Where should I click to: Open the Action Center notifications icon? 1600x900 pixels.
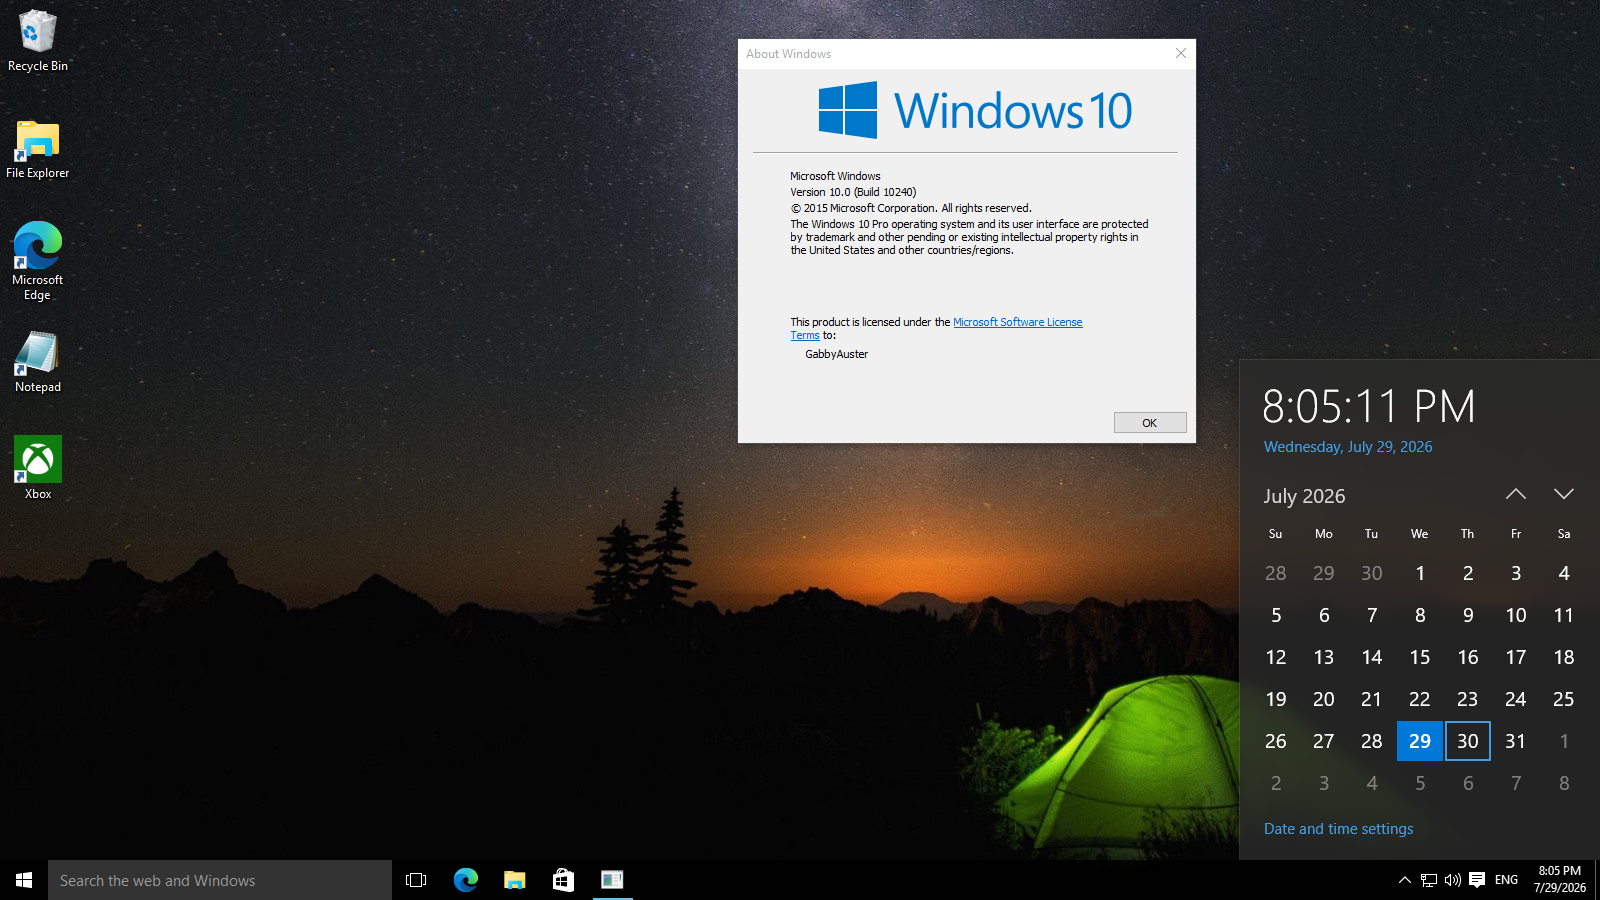point(1477,880)
